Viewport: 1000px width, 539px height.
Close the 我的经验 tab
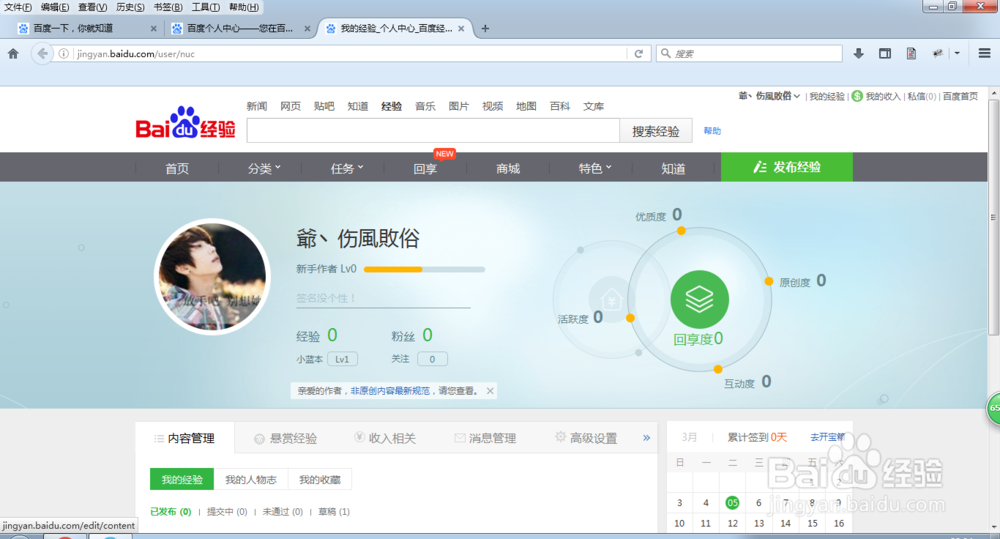(460, 29)
